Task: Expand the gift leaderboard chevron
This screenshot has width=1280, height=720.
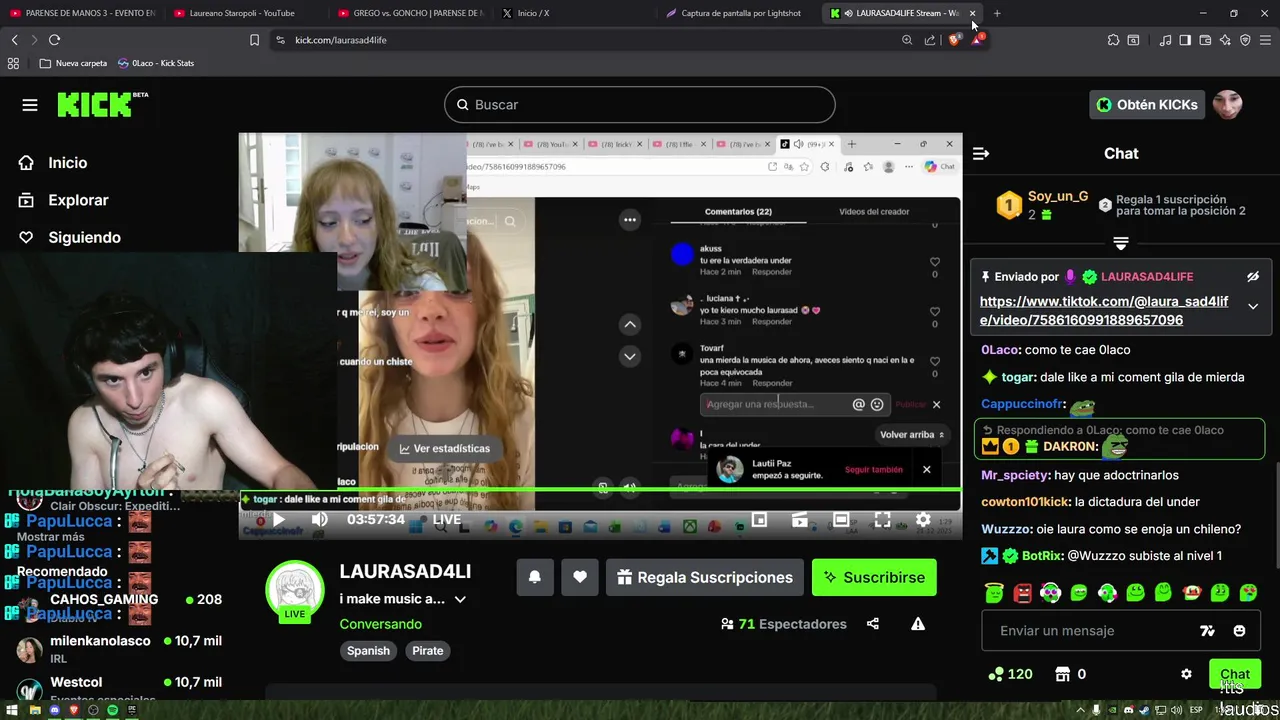Action: click(1121, 244)
